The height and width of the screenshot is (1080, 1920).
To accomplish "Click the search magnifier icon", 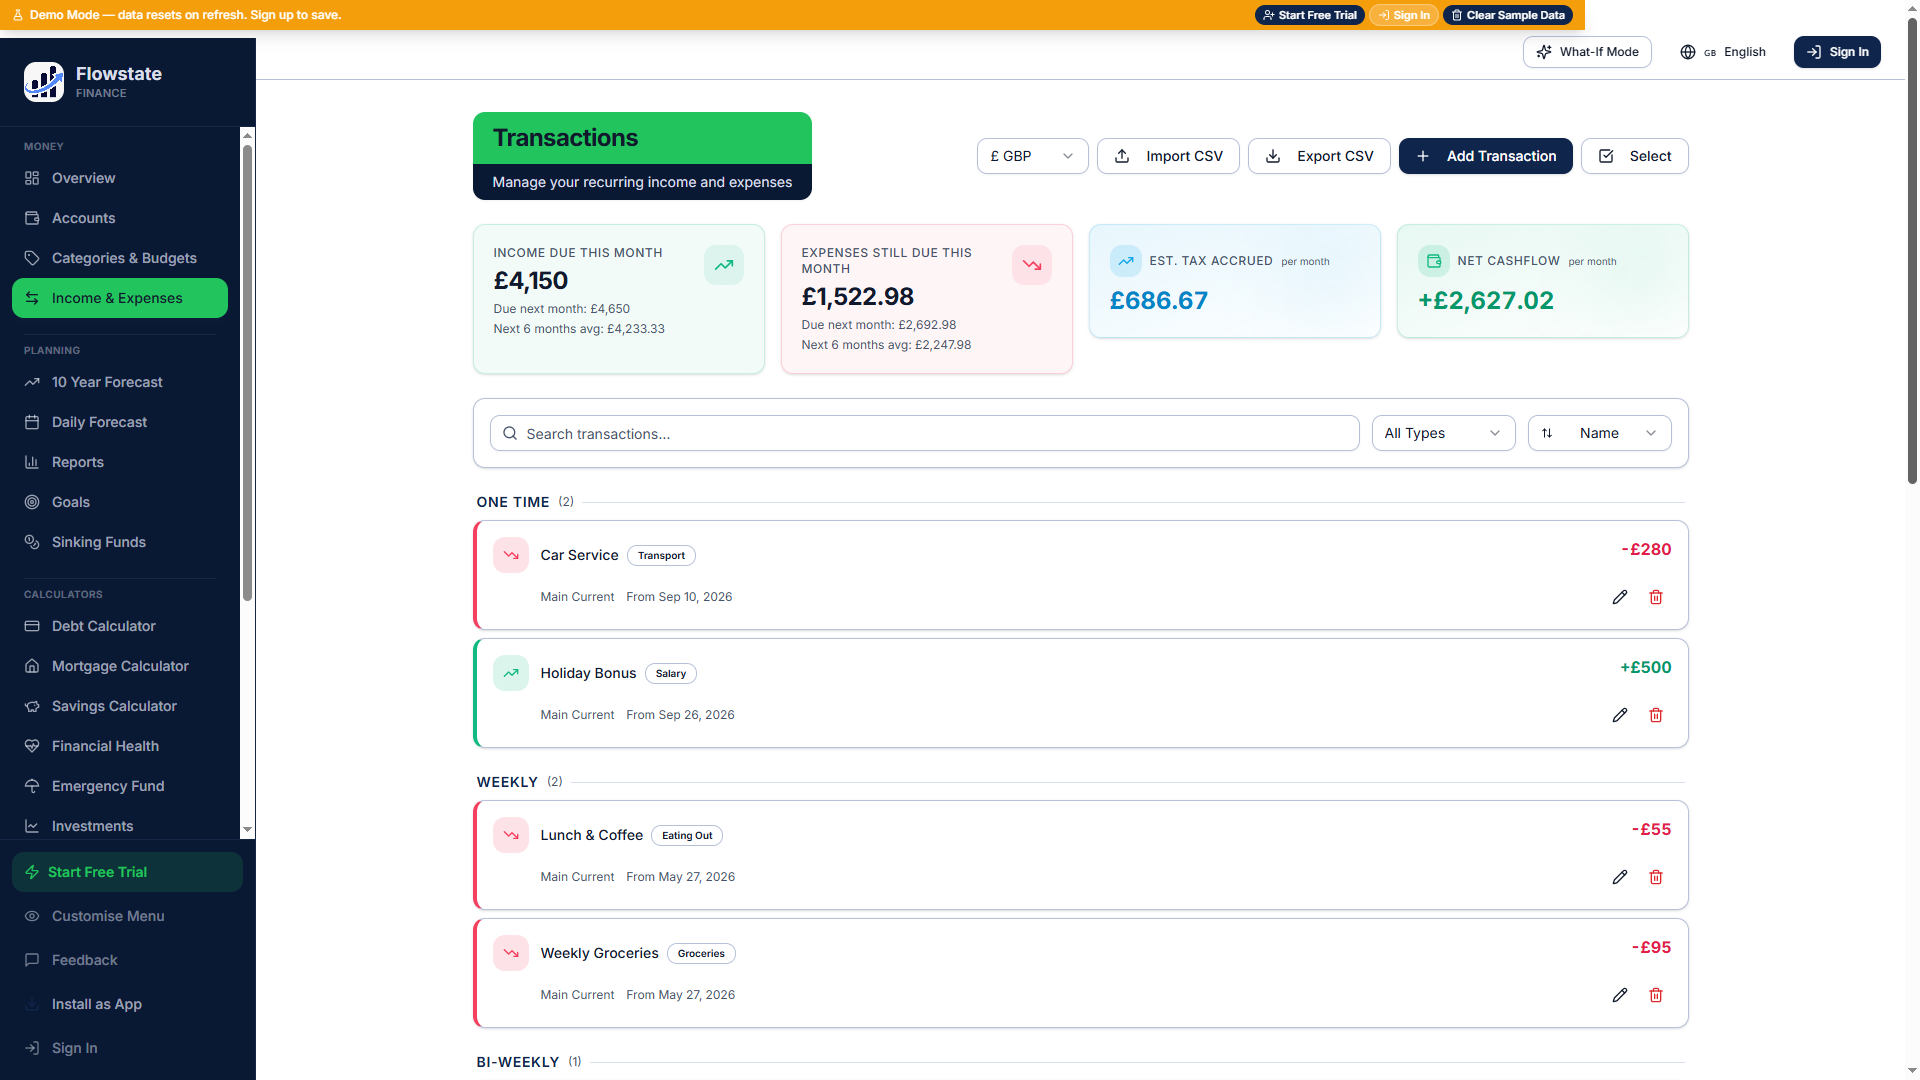I will (x=510, y=433).
